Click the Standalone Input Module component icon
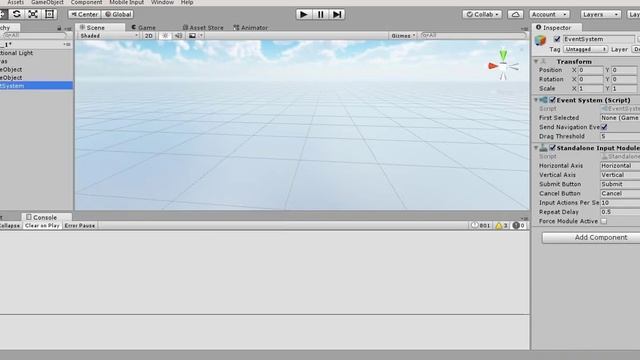This screenshot has width=640, height=360. (544, 148)
